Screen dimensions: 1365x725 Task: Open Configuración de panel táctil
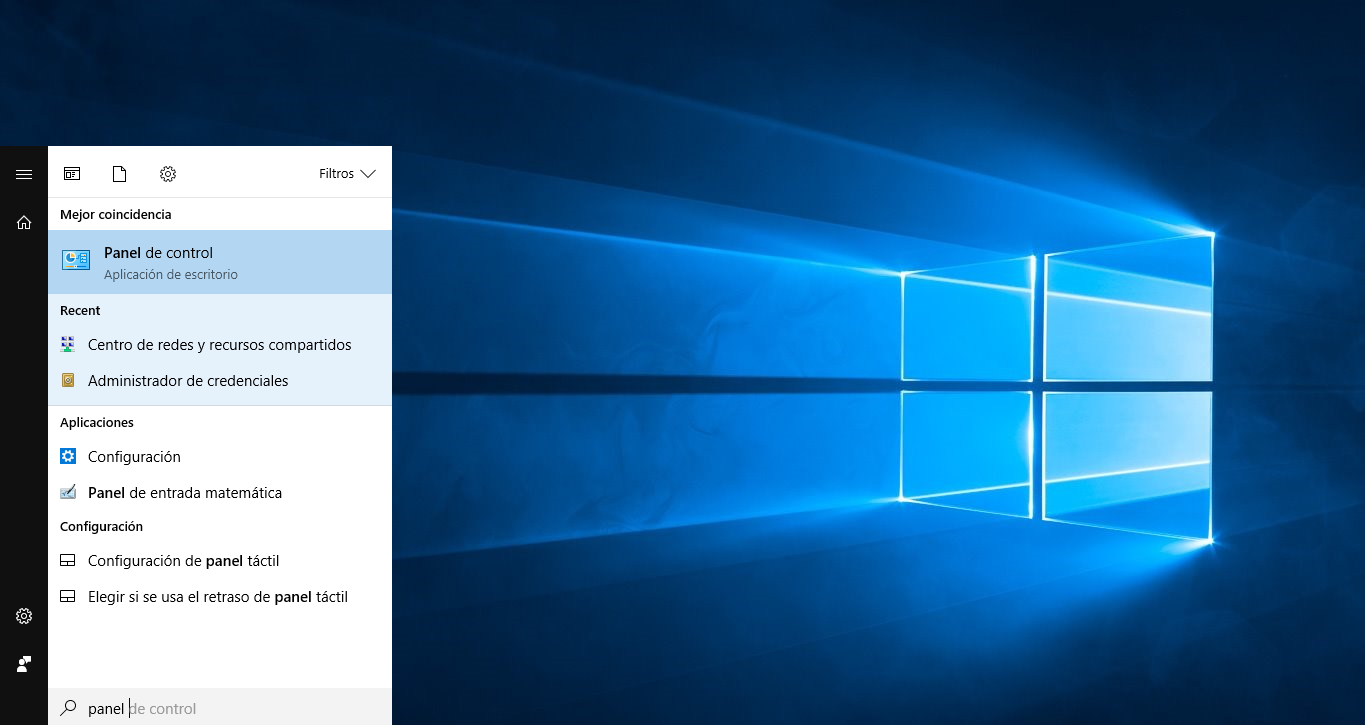click(x=220, y=561)
